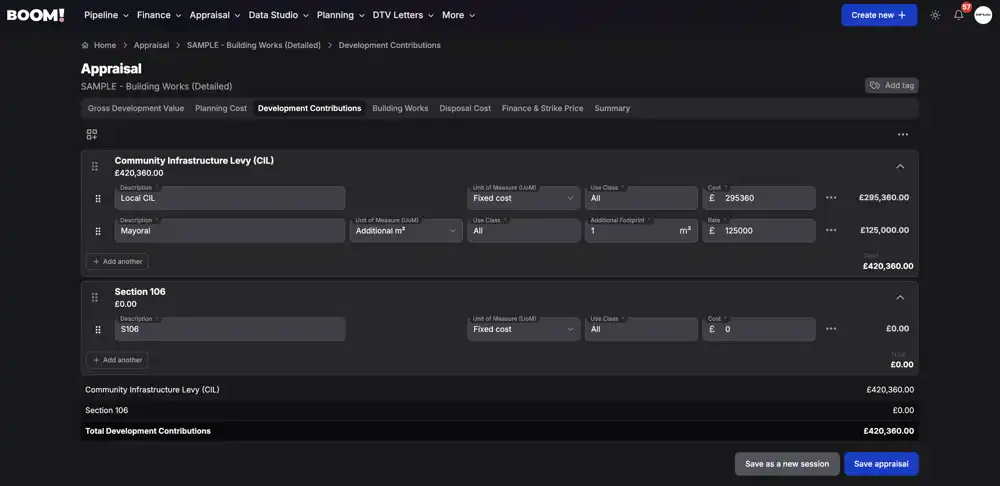1000x486 pixels.
Task: Switch to the Gross Development Value tab
Action: pos(136,108)
